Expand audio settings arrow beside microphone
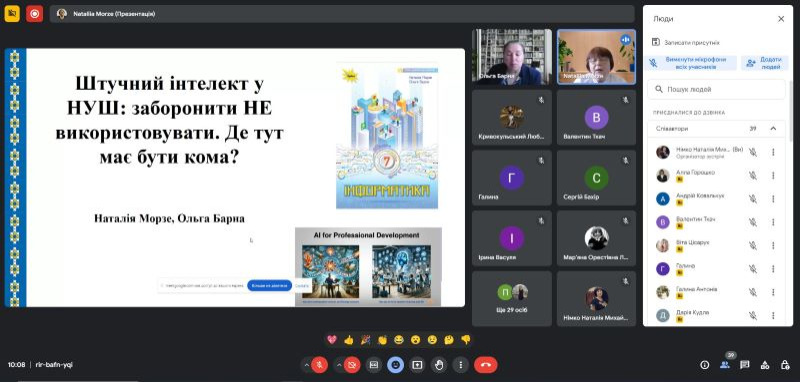This screenshot has width=800, height=382. 307,365
